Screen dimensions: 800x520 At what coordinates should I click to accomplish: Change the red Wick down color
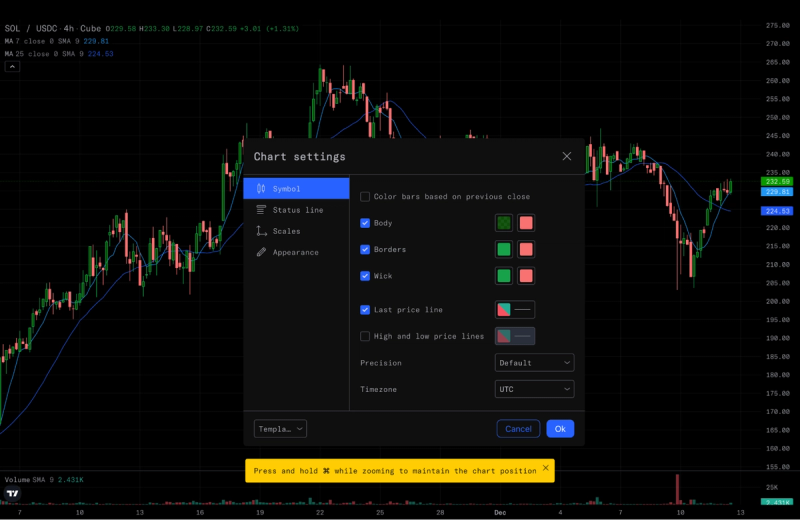point(526,276)
